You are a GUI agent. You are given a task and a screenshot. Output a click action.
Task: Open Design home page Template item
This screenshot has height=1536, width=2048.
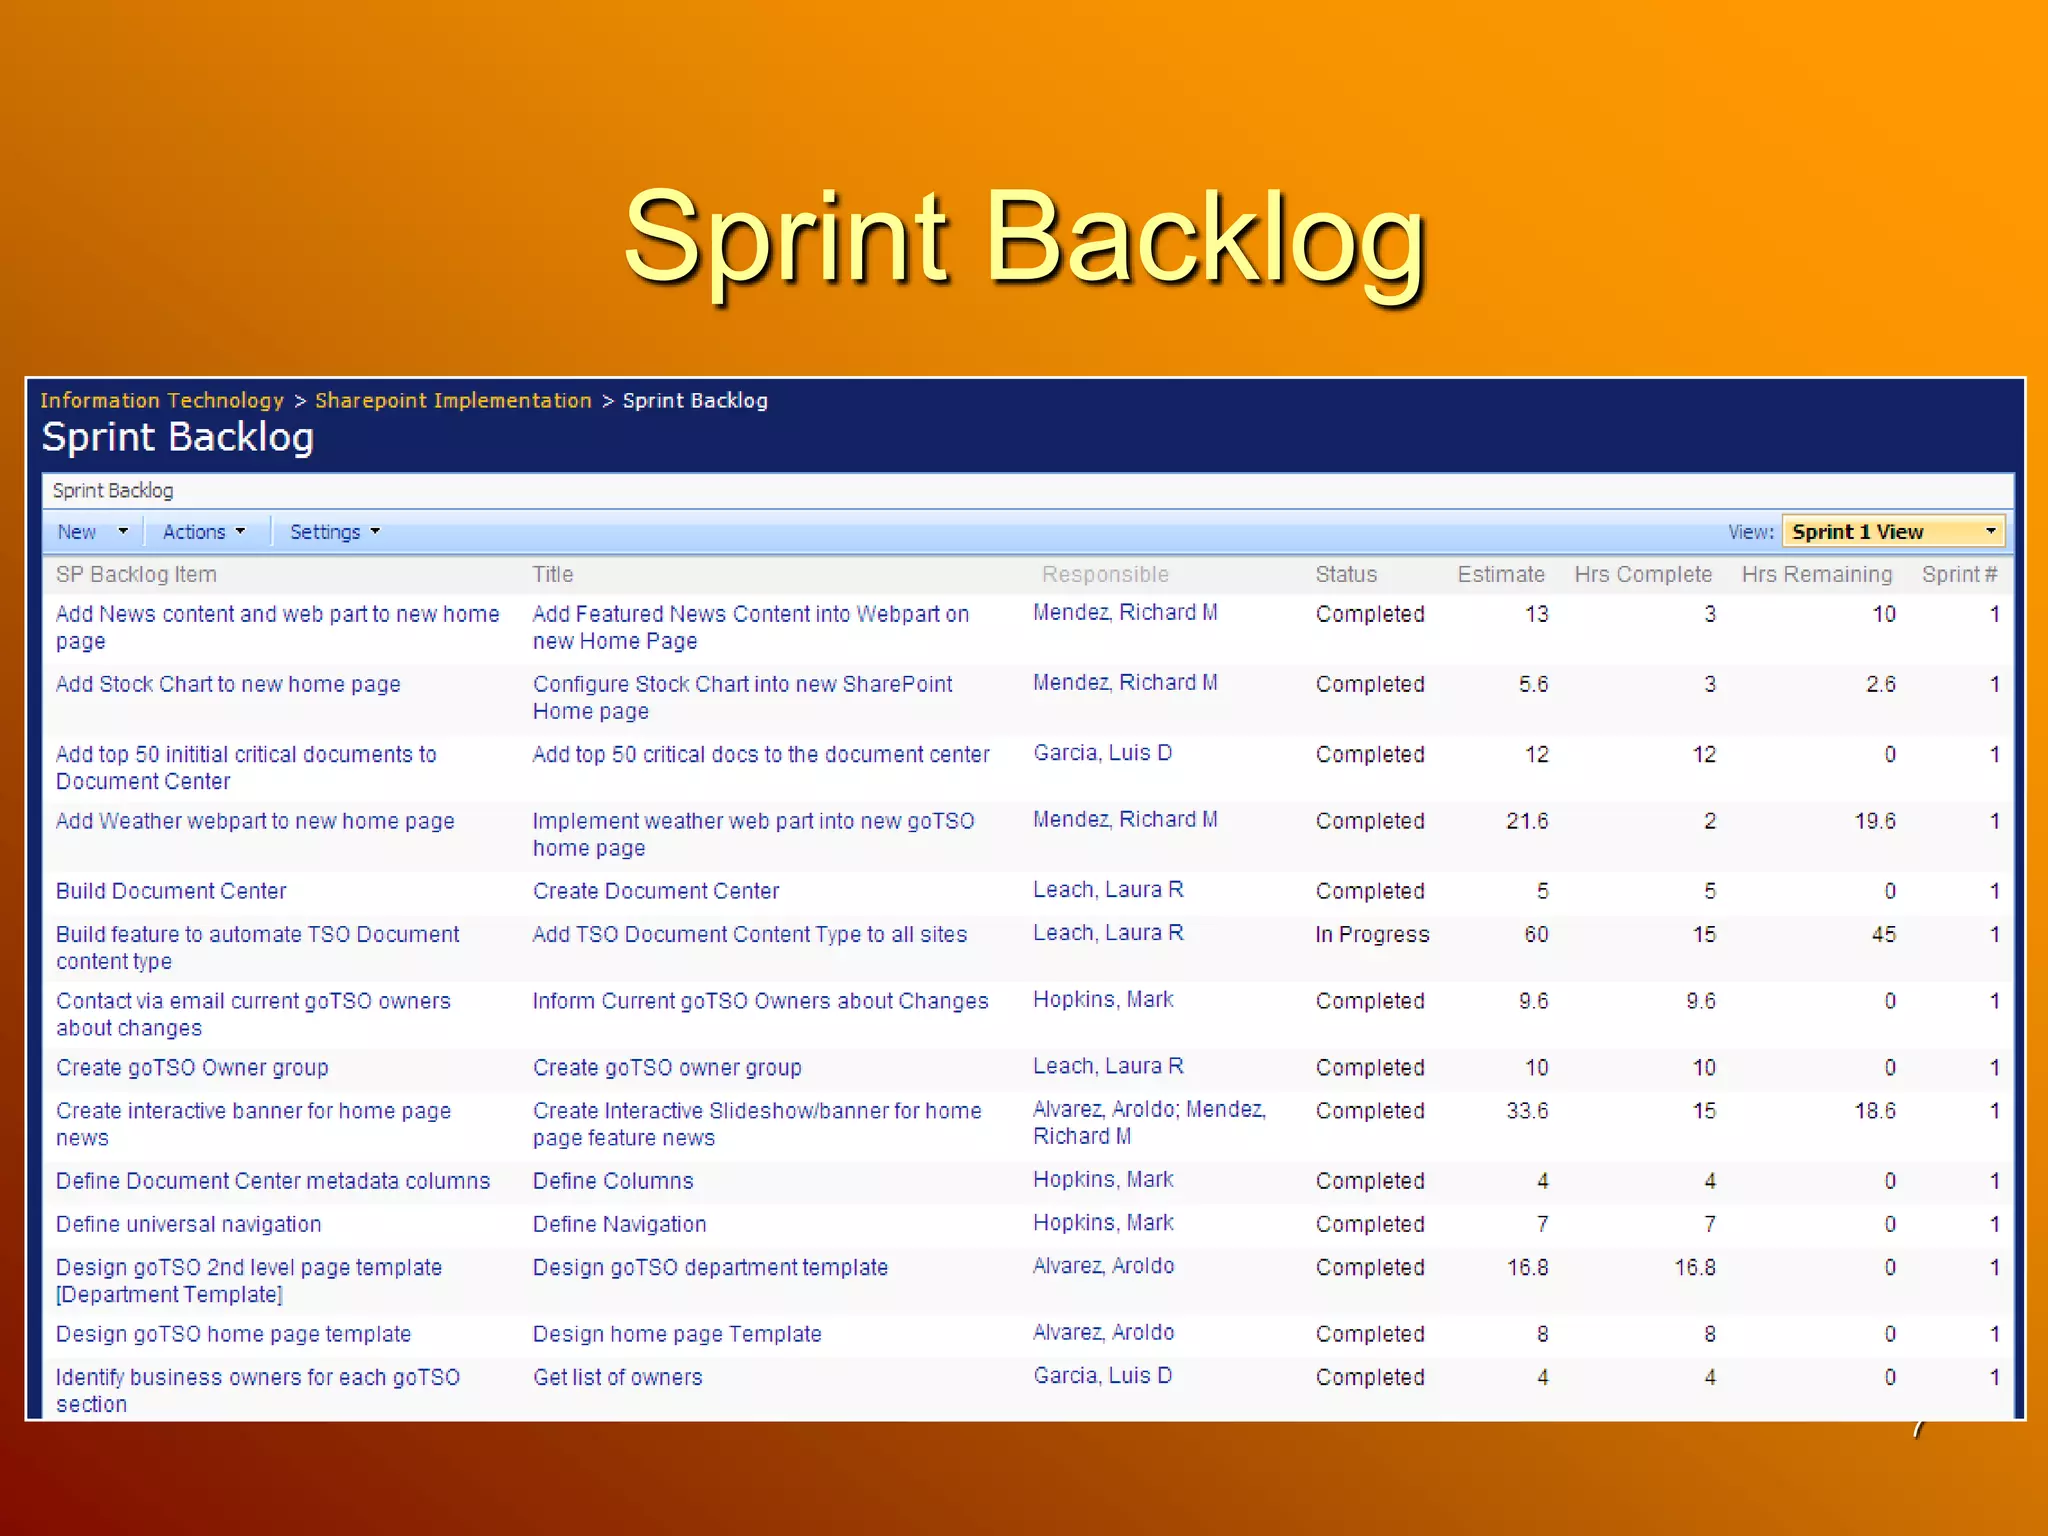[x=676, y=1335]
